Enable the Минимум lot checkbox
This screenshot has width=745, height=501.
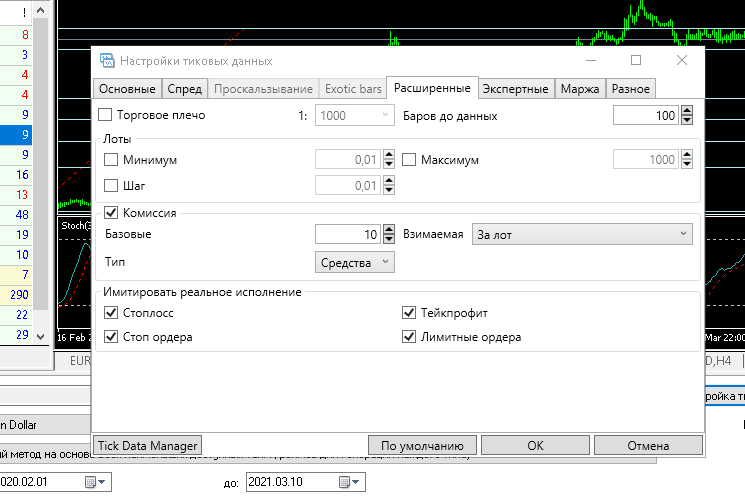click(111, 159)
